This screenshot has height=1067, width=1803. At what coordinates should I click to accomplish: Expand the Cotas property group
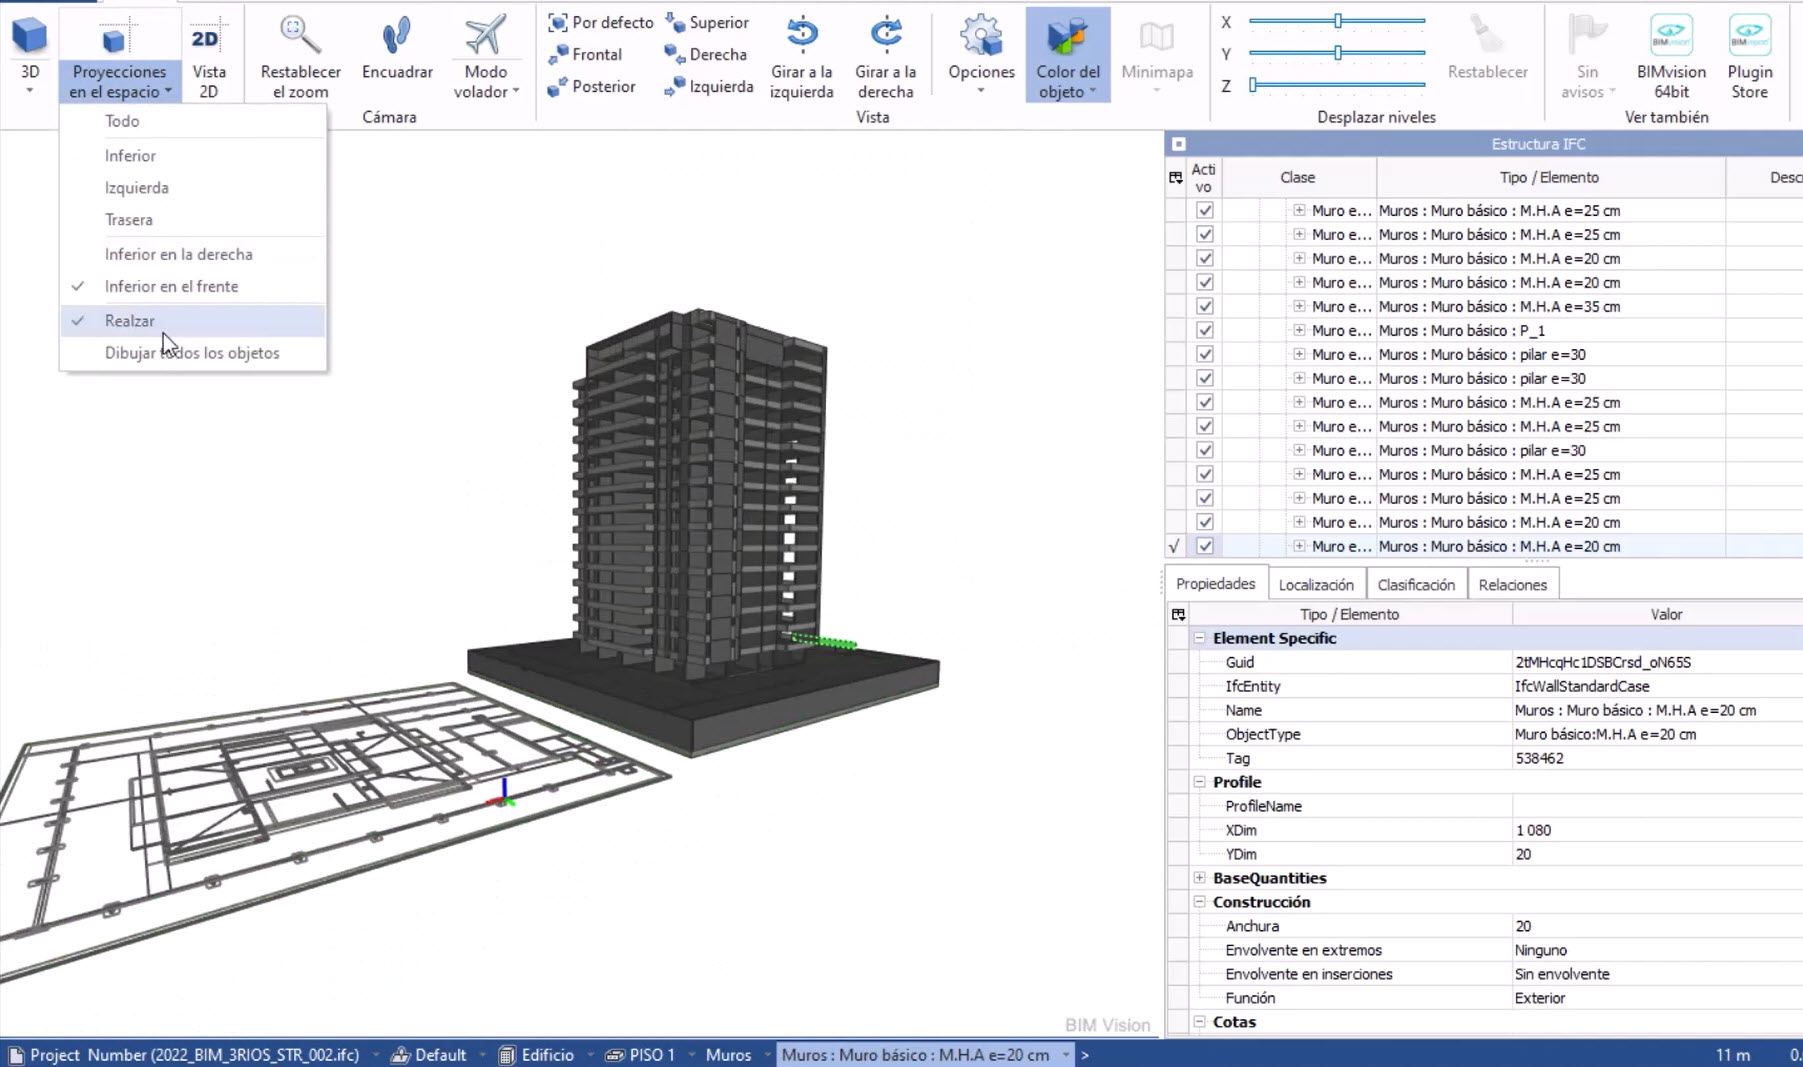click(1198, 1022)
